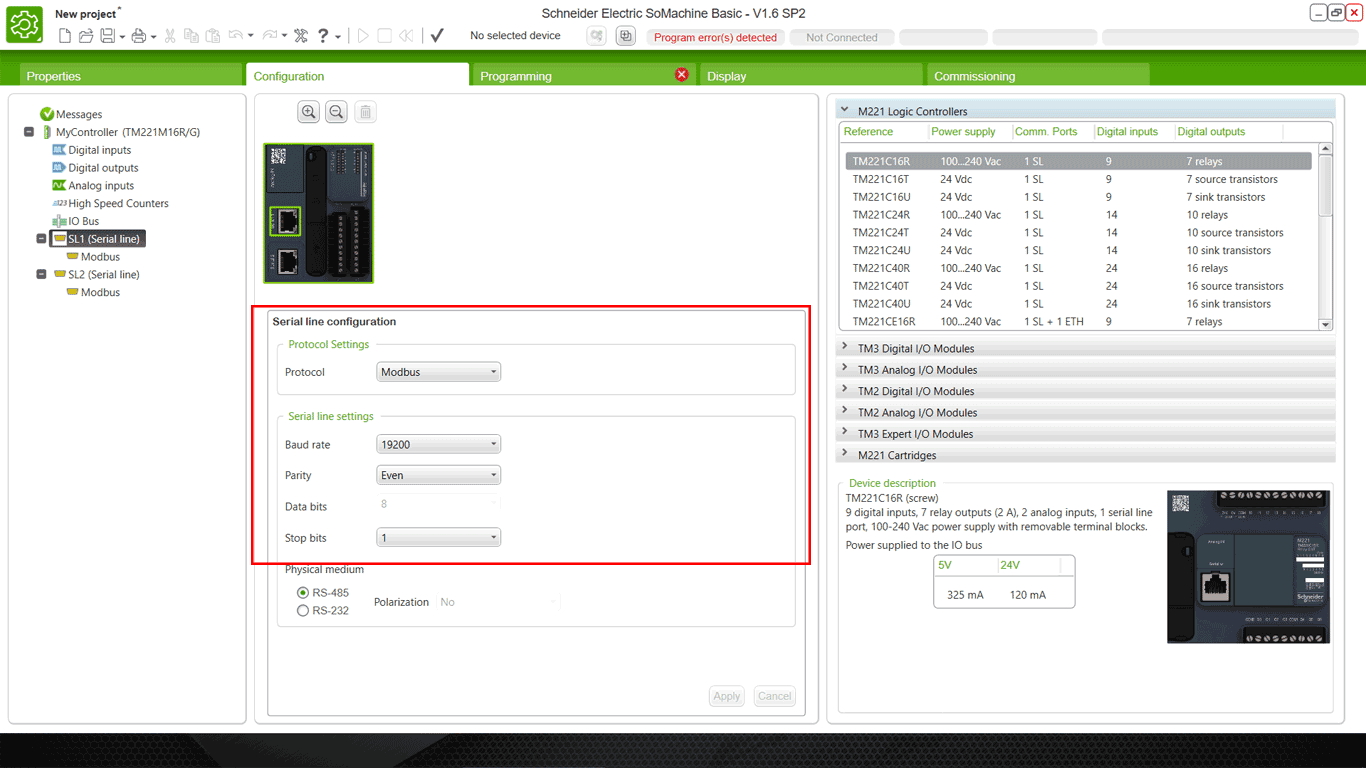1366x768 pixels.
Task: Go to the Commissioning tab
Action: [1037, 75]
